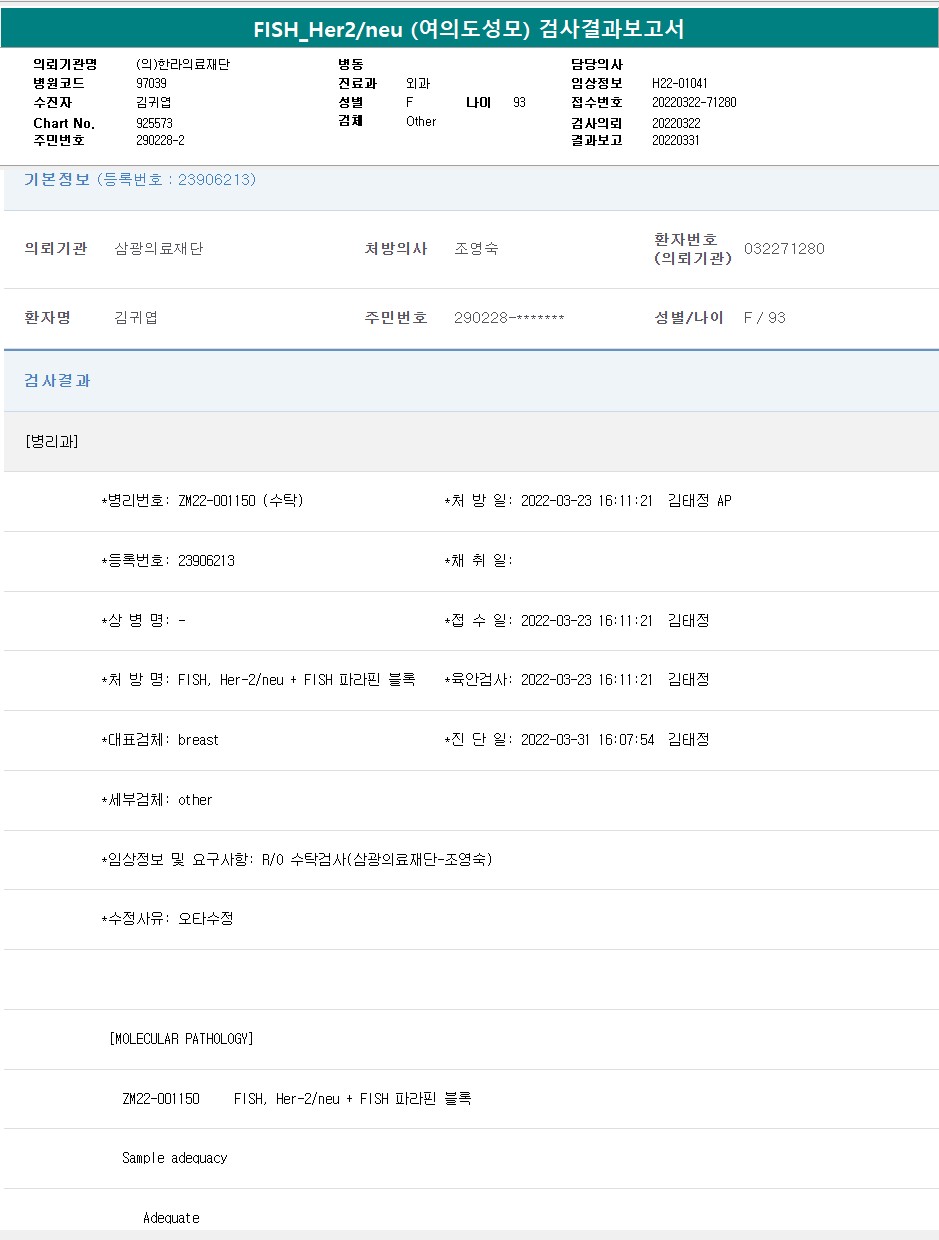Image resolution: width=939 pixels, height=1240 pixels.
Task: Click Chart No. value 925573
Action: (x=154, y=123)
